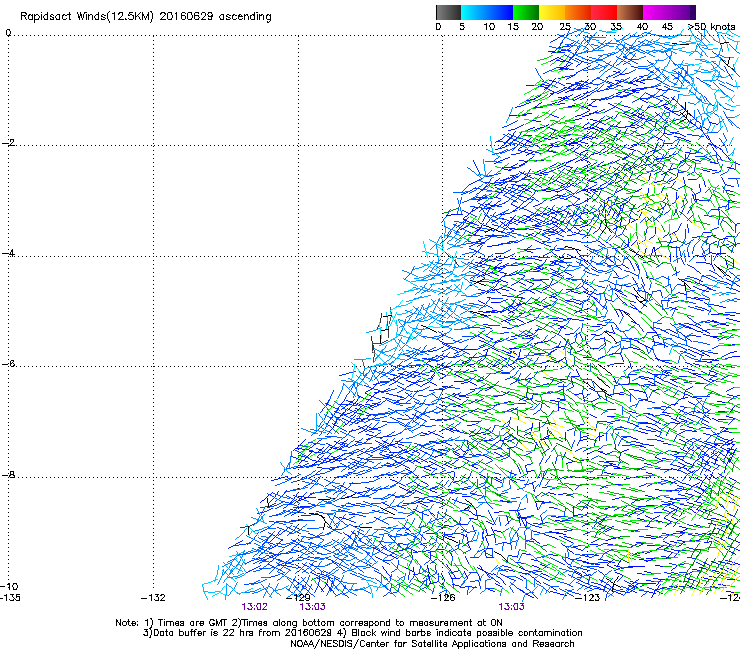Click the '-132' longitude axis label

(153, 598)
